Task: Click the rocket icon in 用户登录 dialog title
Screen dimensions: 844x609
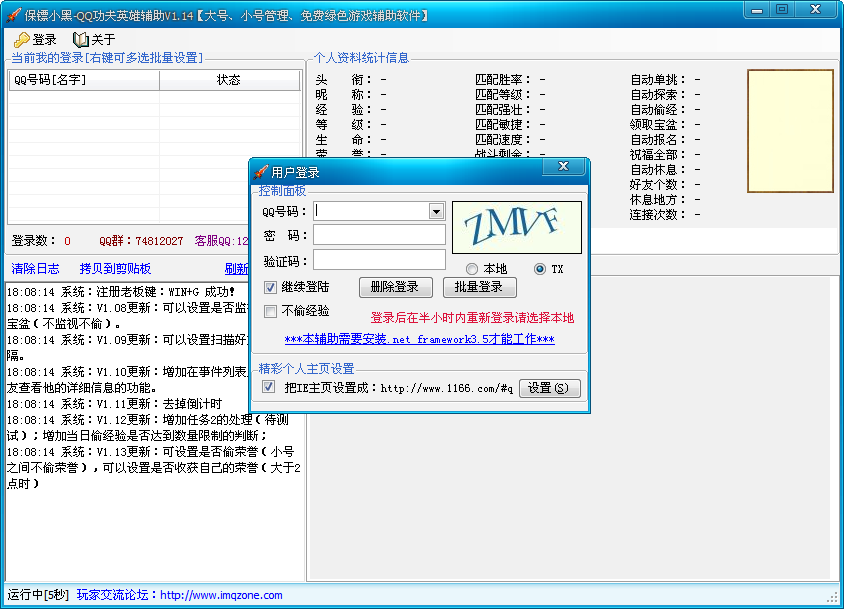Action: pyautogui.click(x=261, y=172)
